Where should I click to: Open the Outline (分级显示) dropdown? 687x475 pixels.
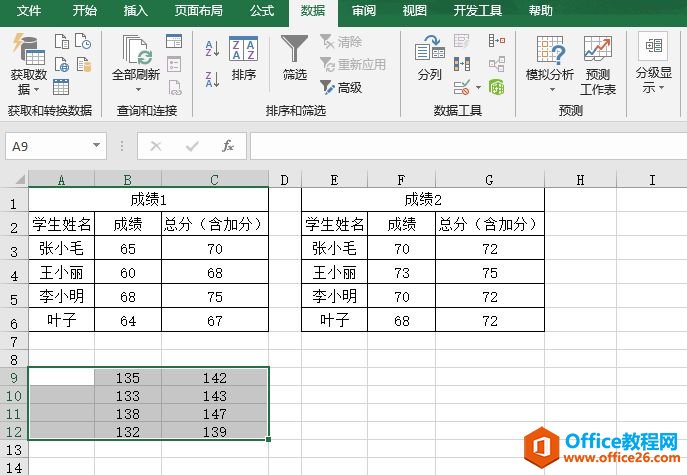click(653, 64)
